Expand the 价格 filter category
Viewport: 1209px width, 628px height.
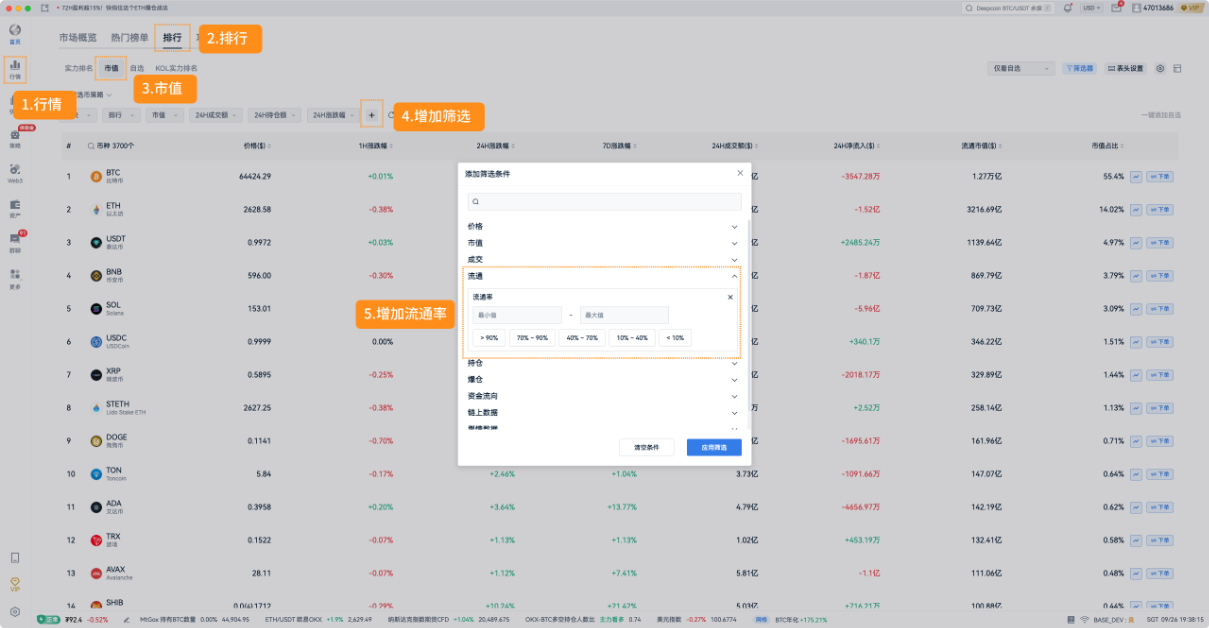(602, 226)
